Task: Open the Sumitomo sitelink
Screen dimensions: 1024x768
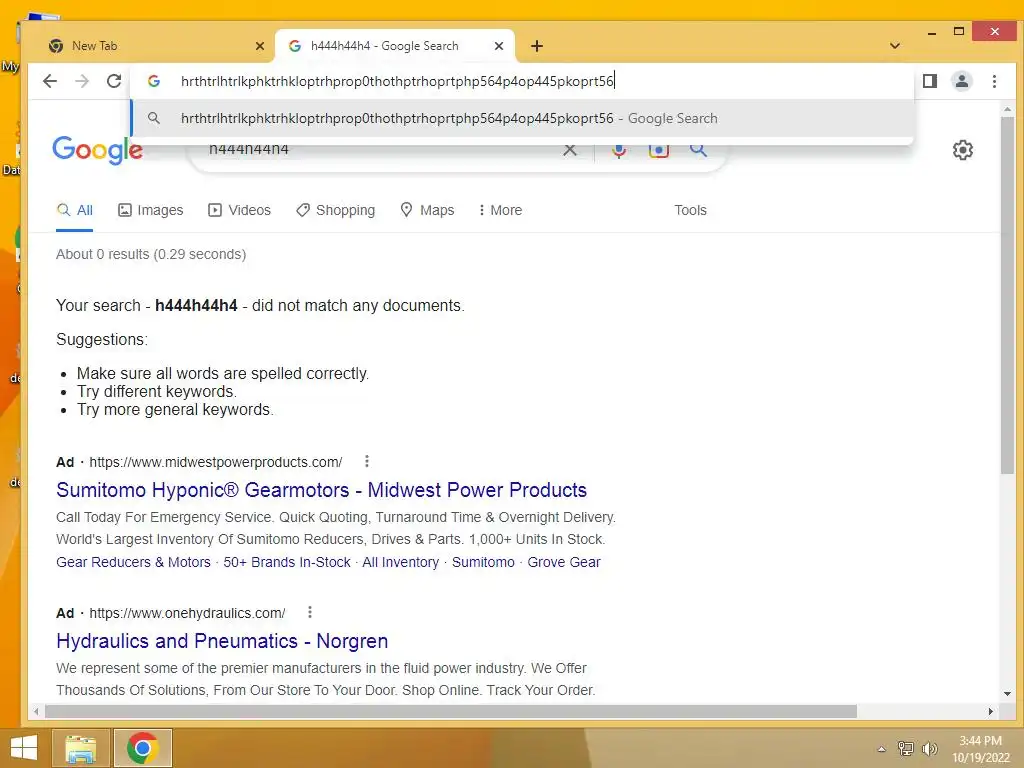Action: (x=483, y=562)
